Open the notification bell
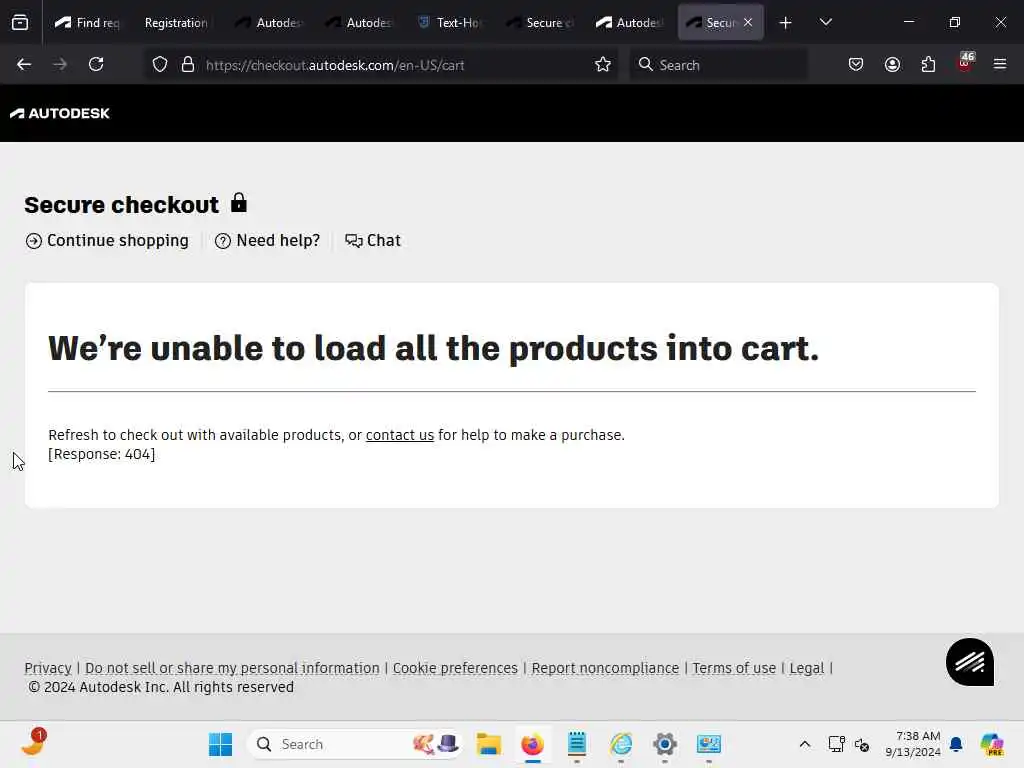1024x768 pixels. pos(956,744)
